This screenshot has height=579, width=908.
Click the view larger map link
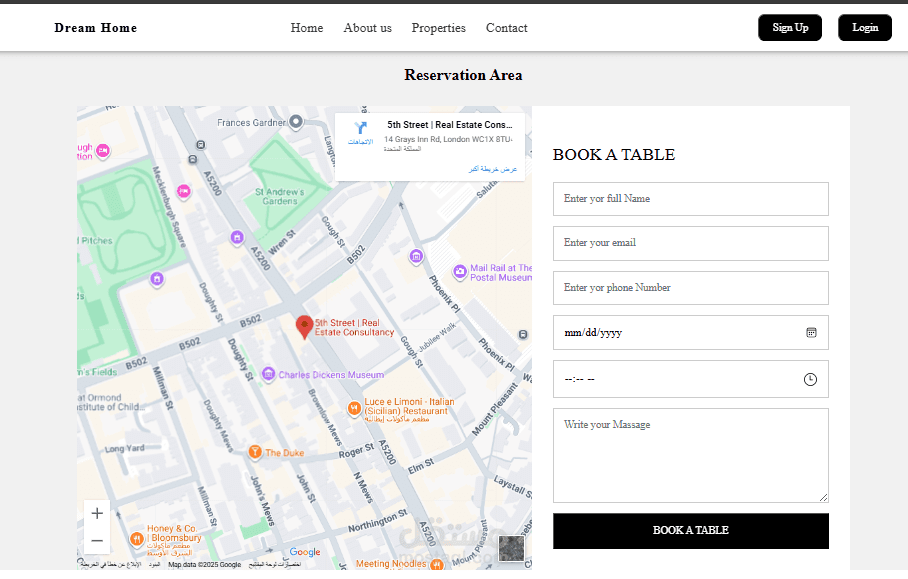coord(495,169)
